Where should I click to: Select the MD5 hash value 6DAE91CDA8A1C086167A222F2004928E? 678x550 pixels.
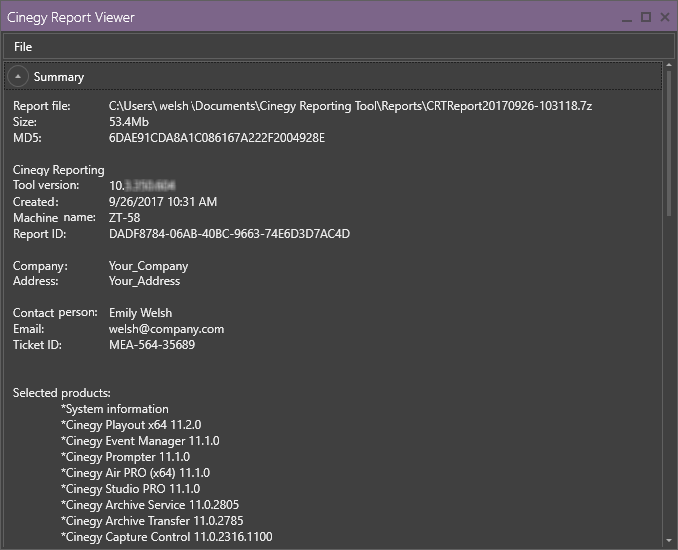[217, 138]
